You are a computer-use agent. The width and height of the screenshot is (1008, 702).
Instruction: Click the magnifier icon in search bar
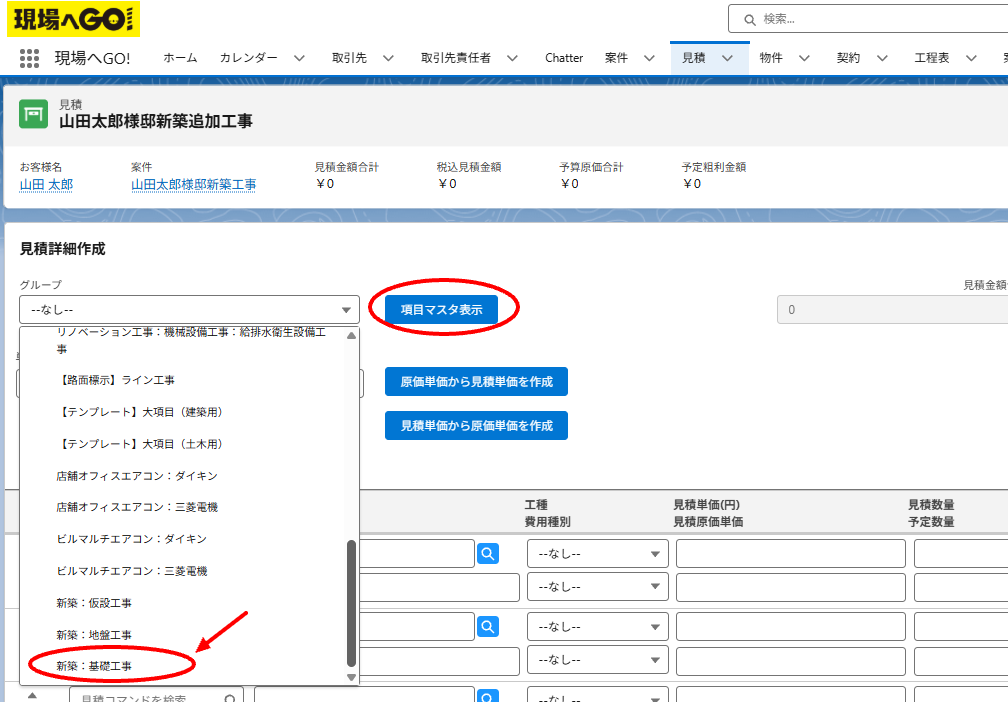750,20
